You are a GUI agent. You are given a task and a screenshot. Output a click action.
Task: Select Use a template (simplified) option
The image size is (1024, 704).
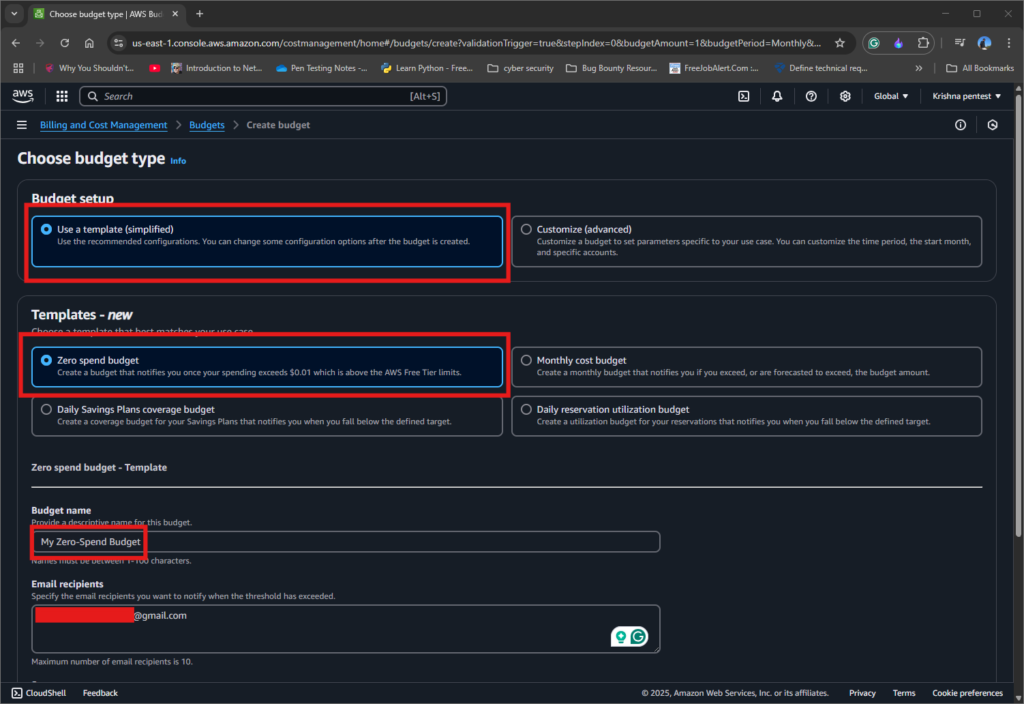[x=267, y=241]
